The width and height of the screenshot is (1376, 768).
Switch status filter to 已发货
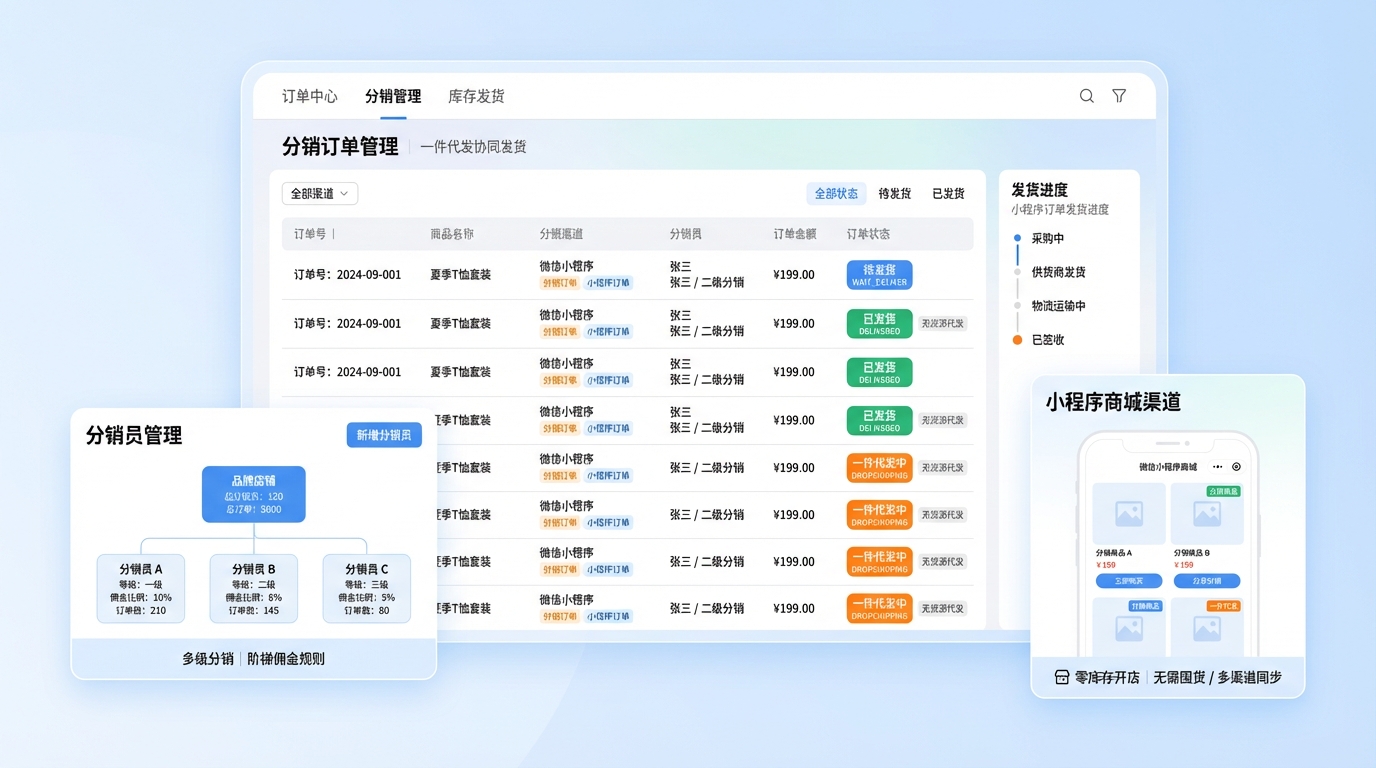(948, 193)
